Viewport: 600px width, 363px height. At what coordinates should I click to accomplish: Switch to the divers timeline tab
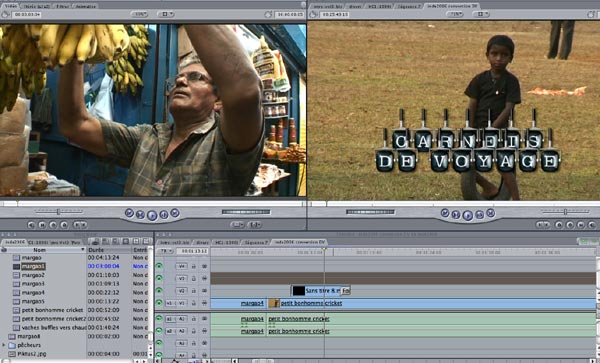click(202, 242)
